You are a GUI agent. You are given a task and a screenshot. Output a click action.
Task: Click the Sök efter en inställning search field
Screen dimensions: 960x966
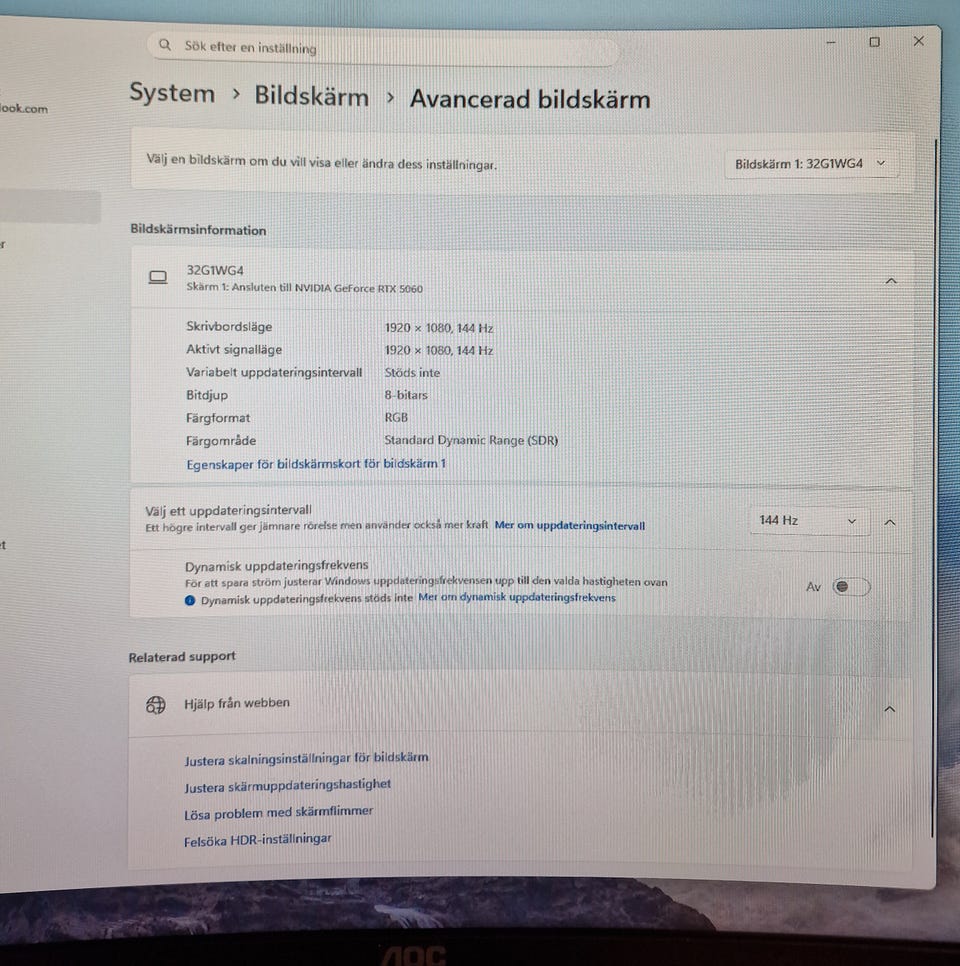(382, 47)
